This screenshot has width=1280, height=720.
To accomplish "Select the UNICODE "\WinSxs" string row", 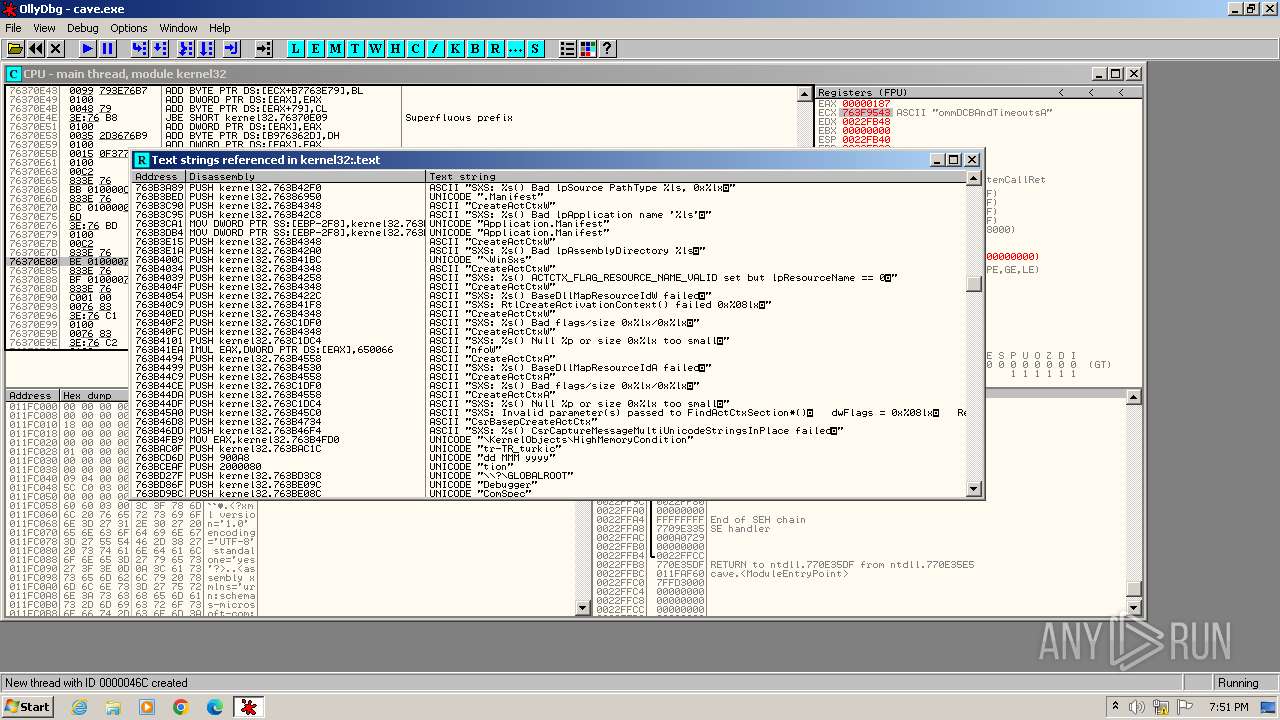I will (x=550, y=260).
